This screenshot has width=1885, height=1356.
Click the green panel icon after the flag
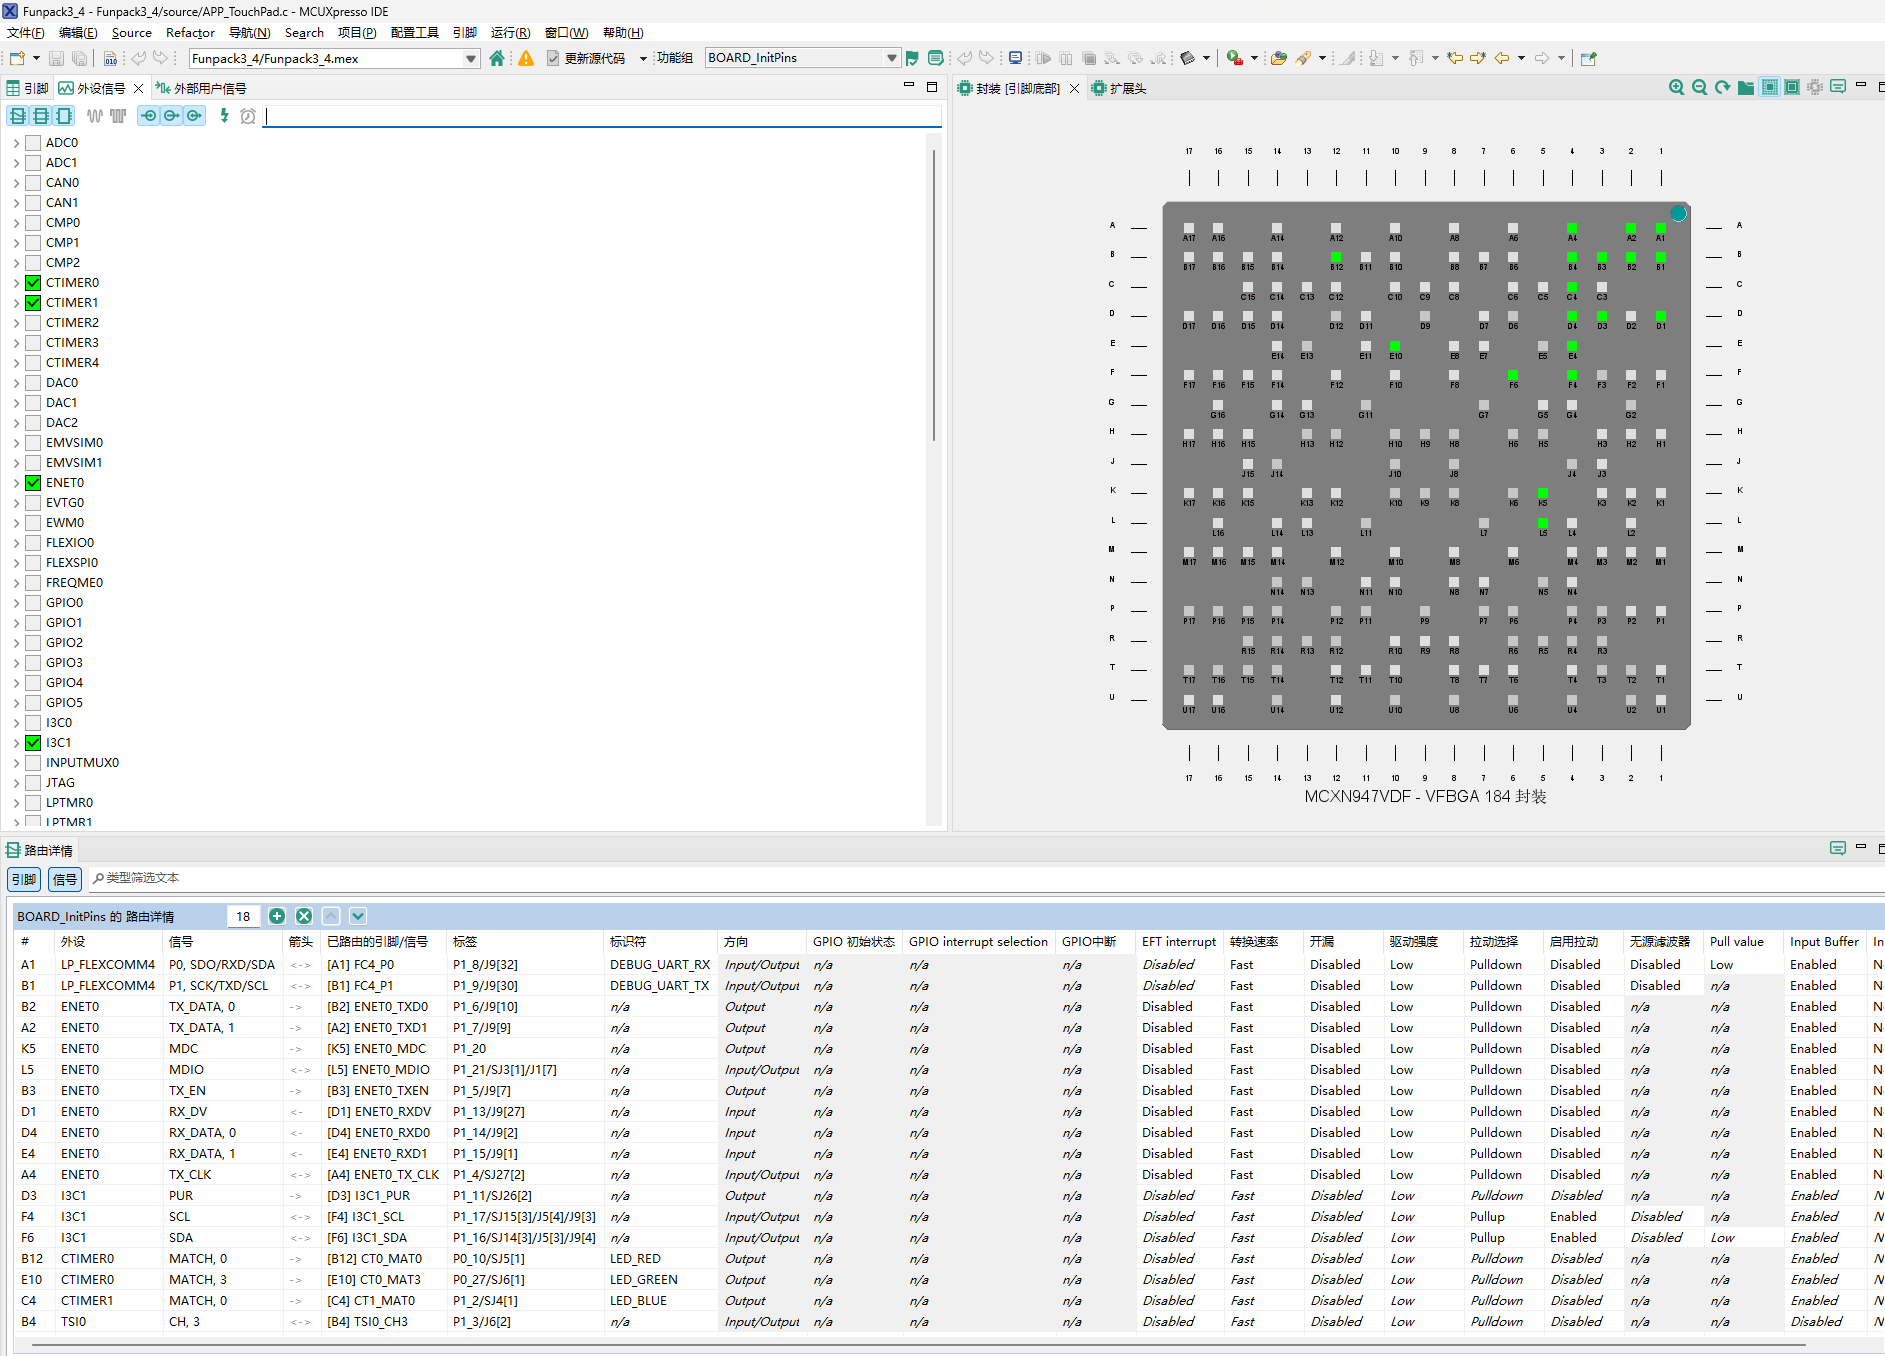click(x=935, y=58)
